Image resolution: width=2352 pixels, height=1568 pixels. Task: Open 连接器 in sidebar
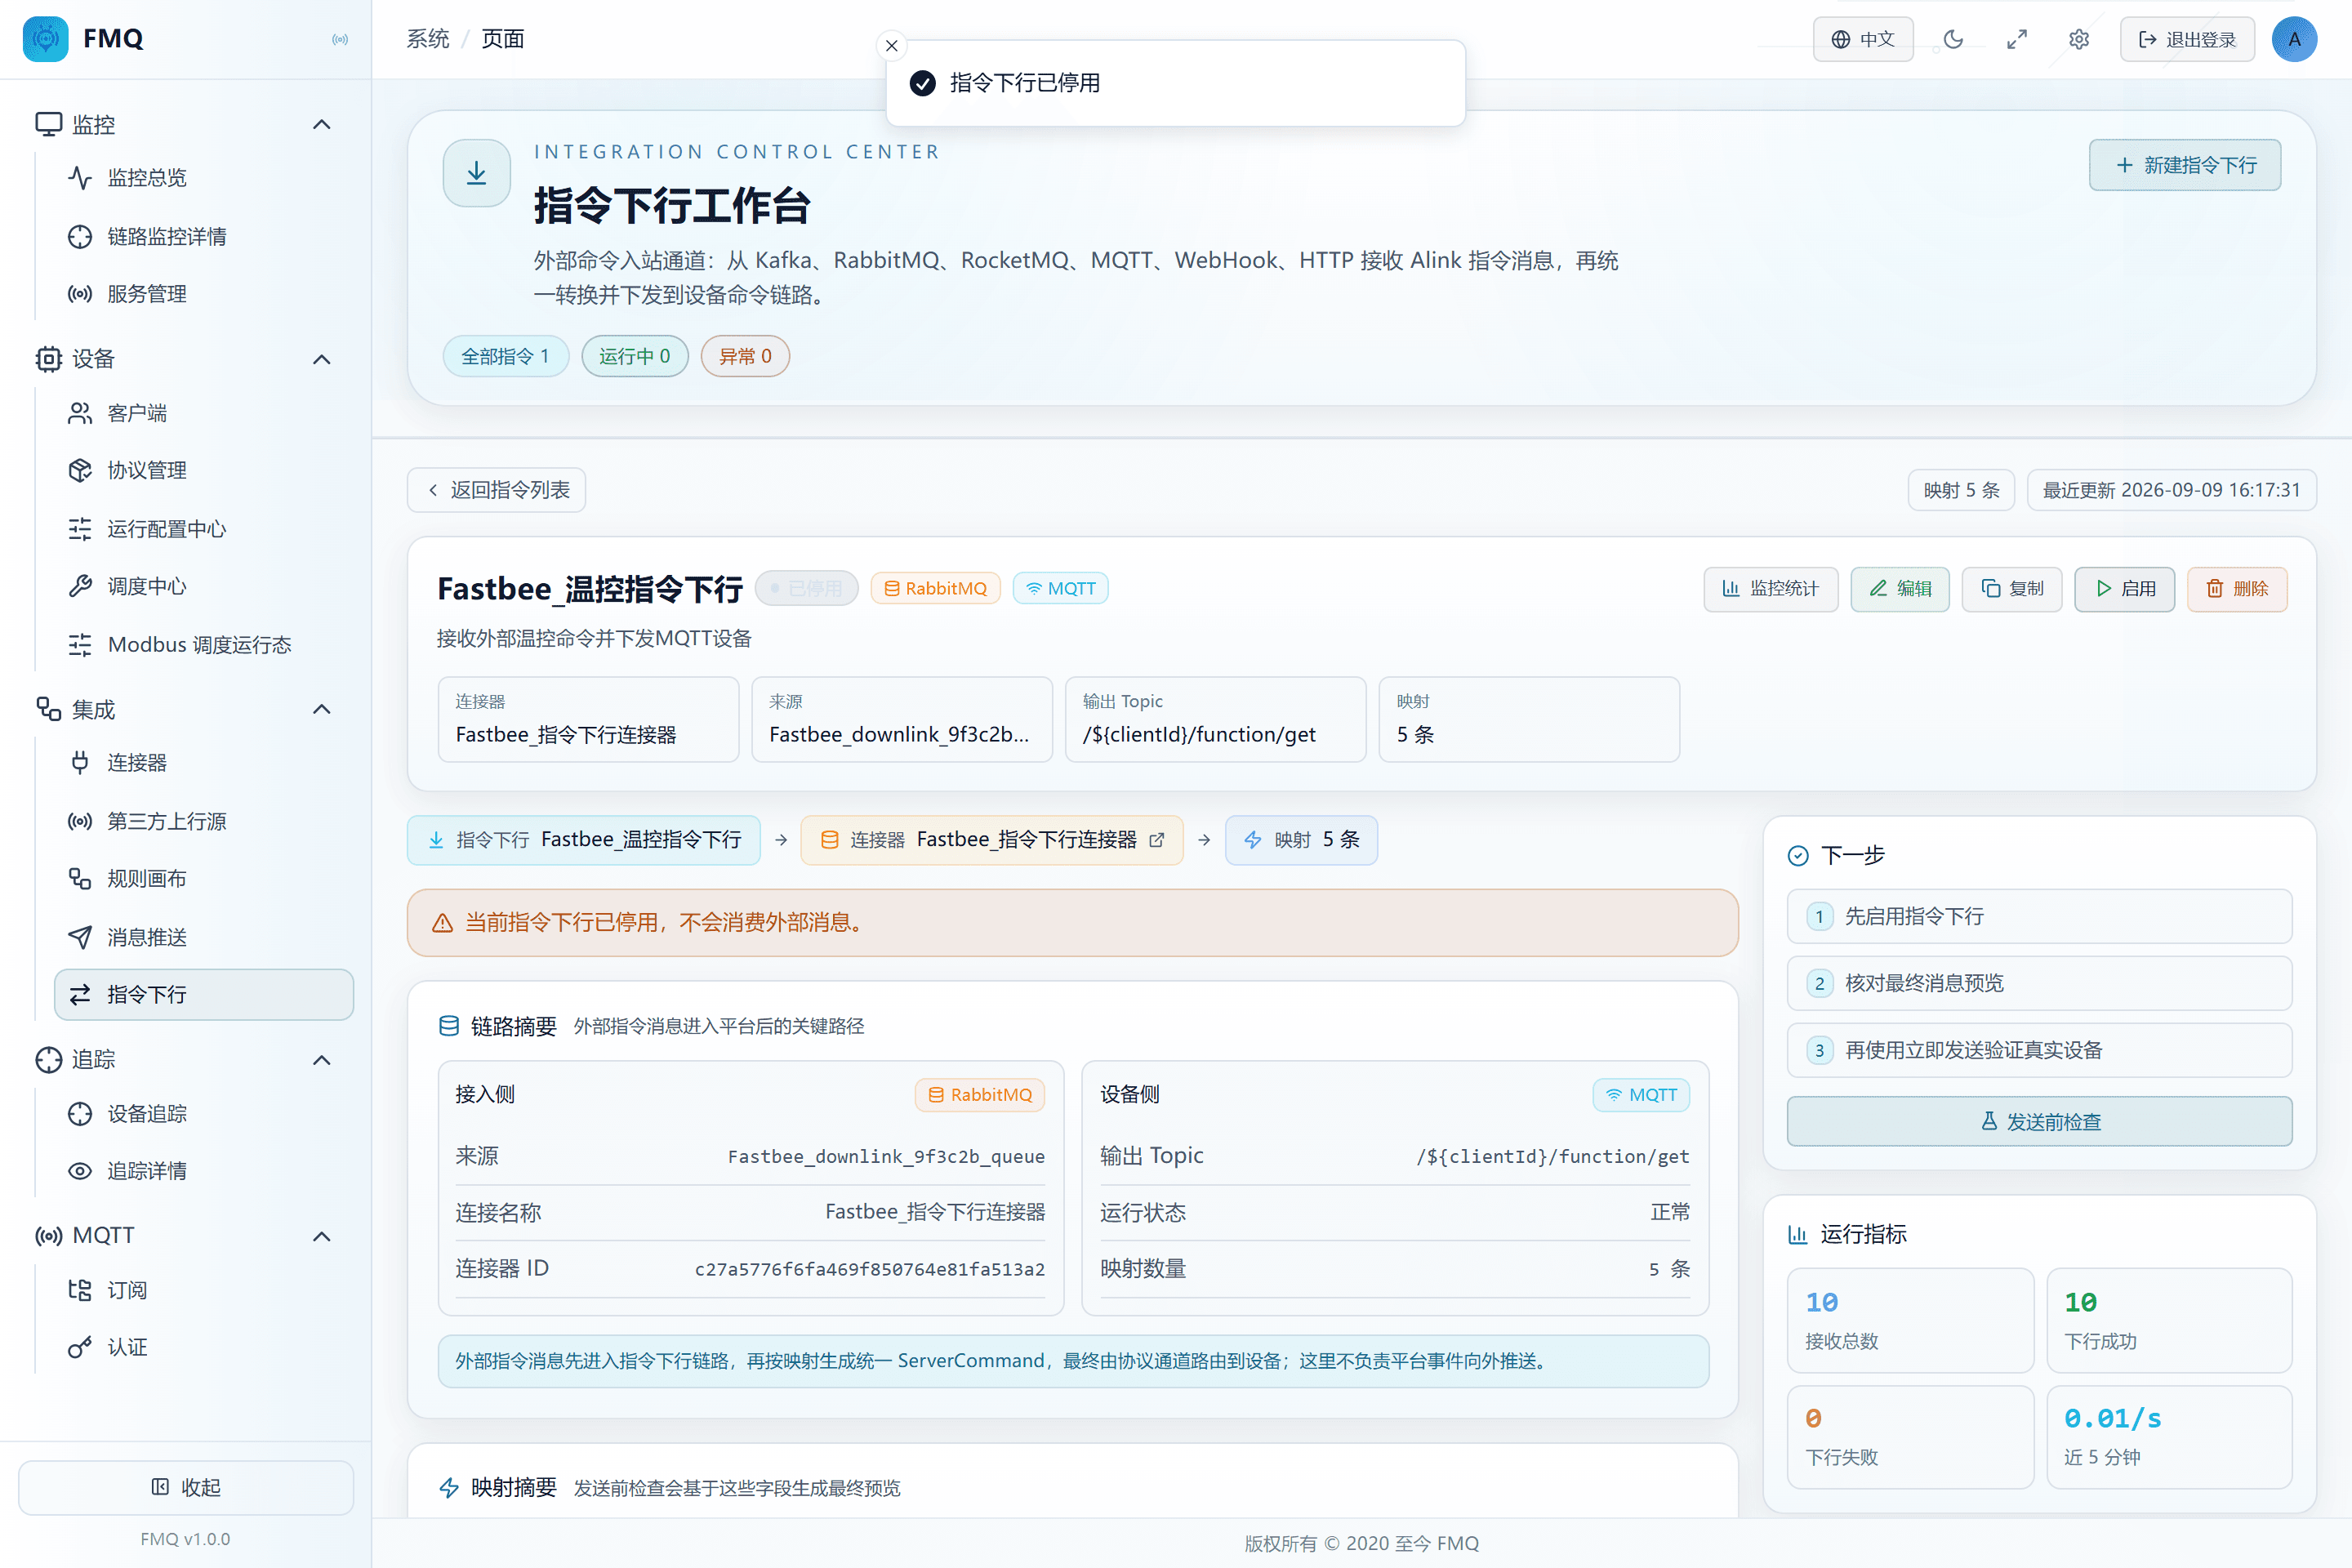pyautogui.click(x=204, y=763)
